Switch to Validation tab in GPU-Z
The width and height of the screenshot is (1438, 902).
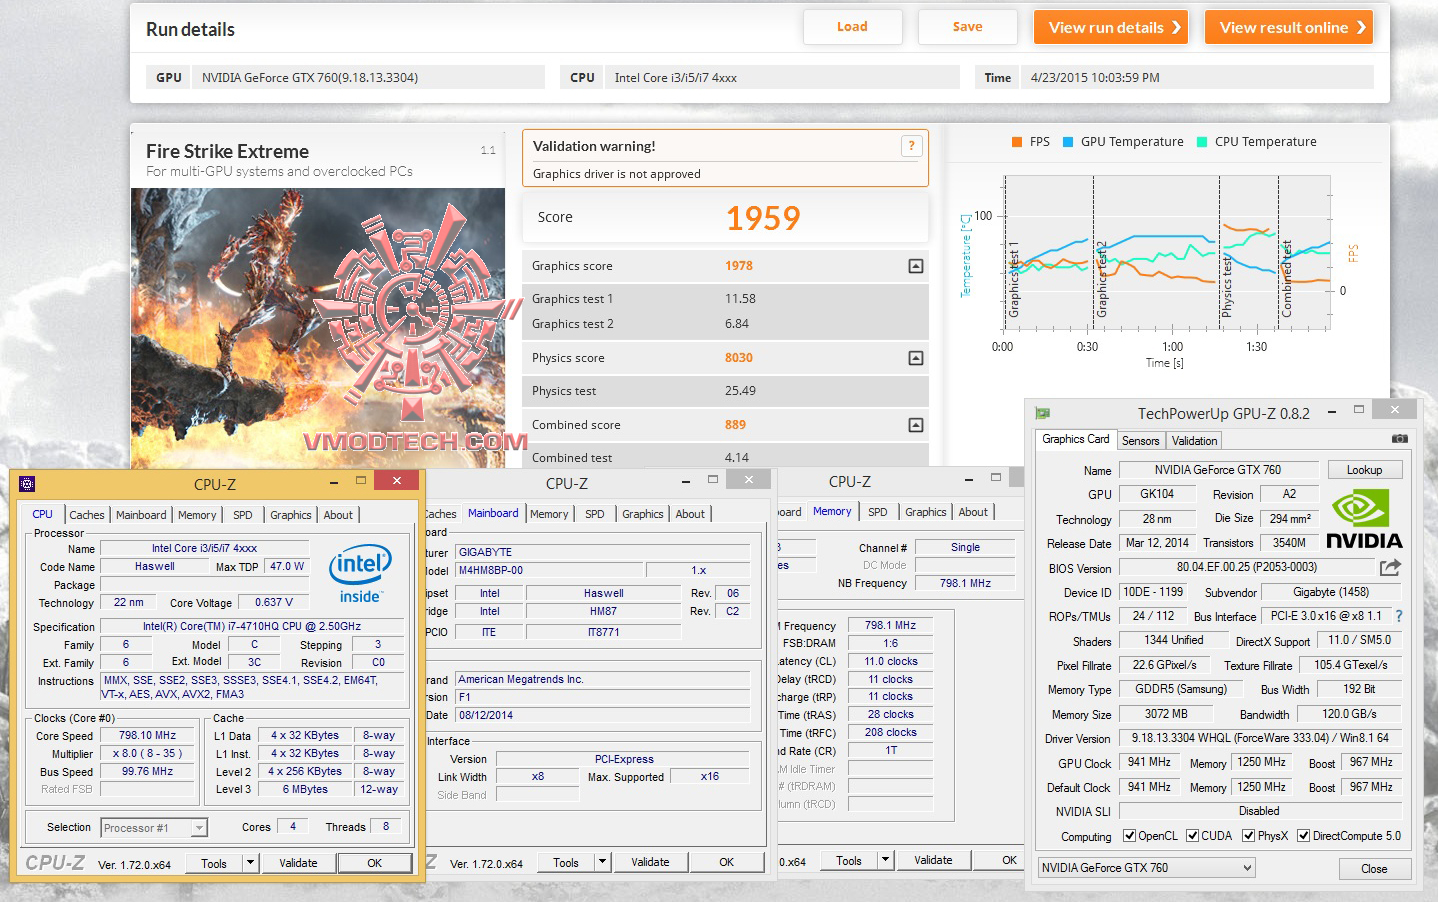point(1194,441)
